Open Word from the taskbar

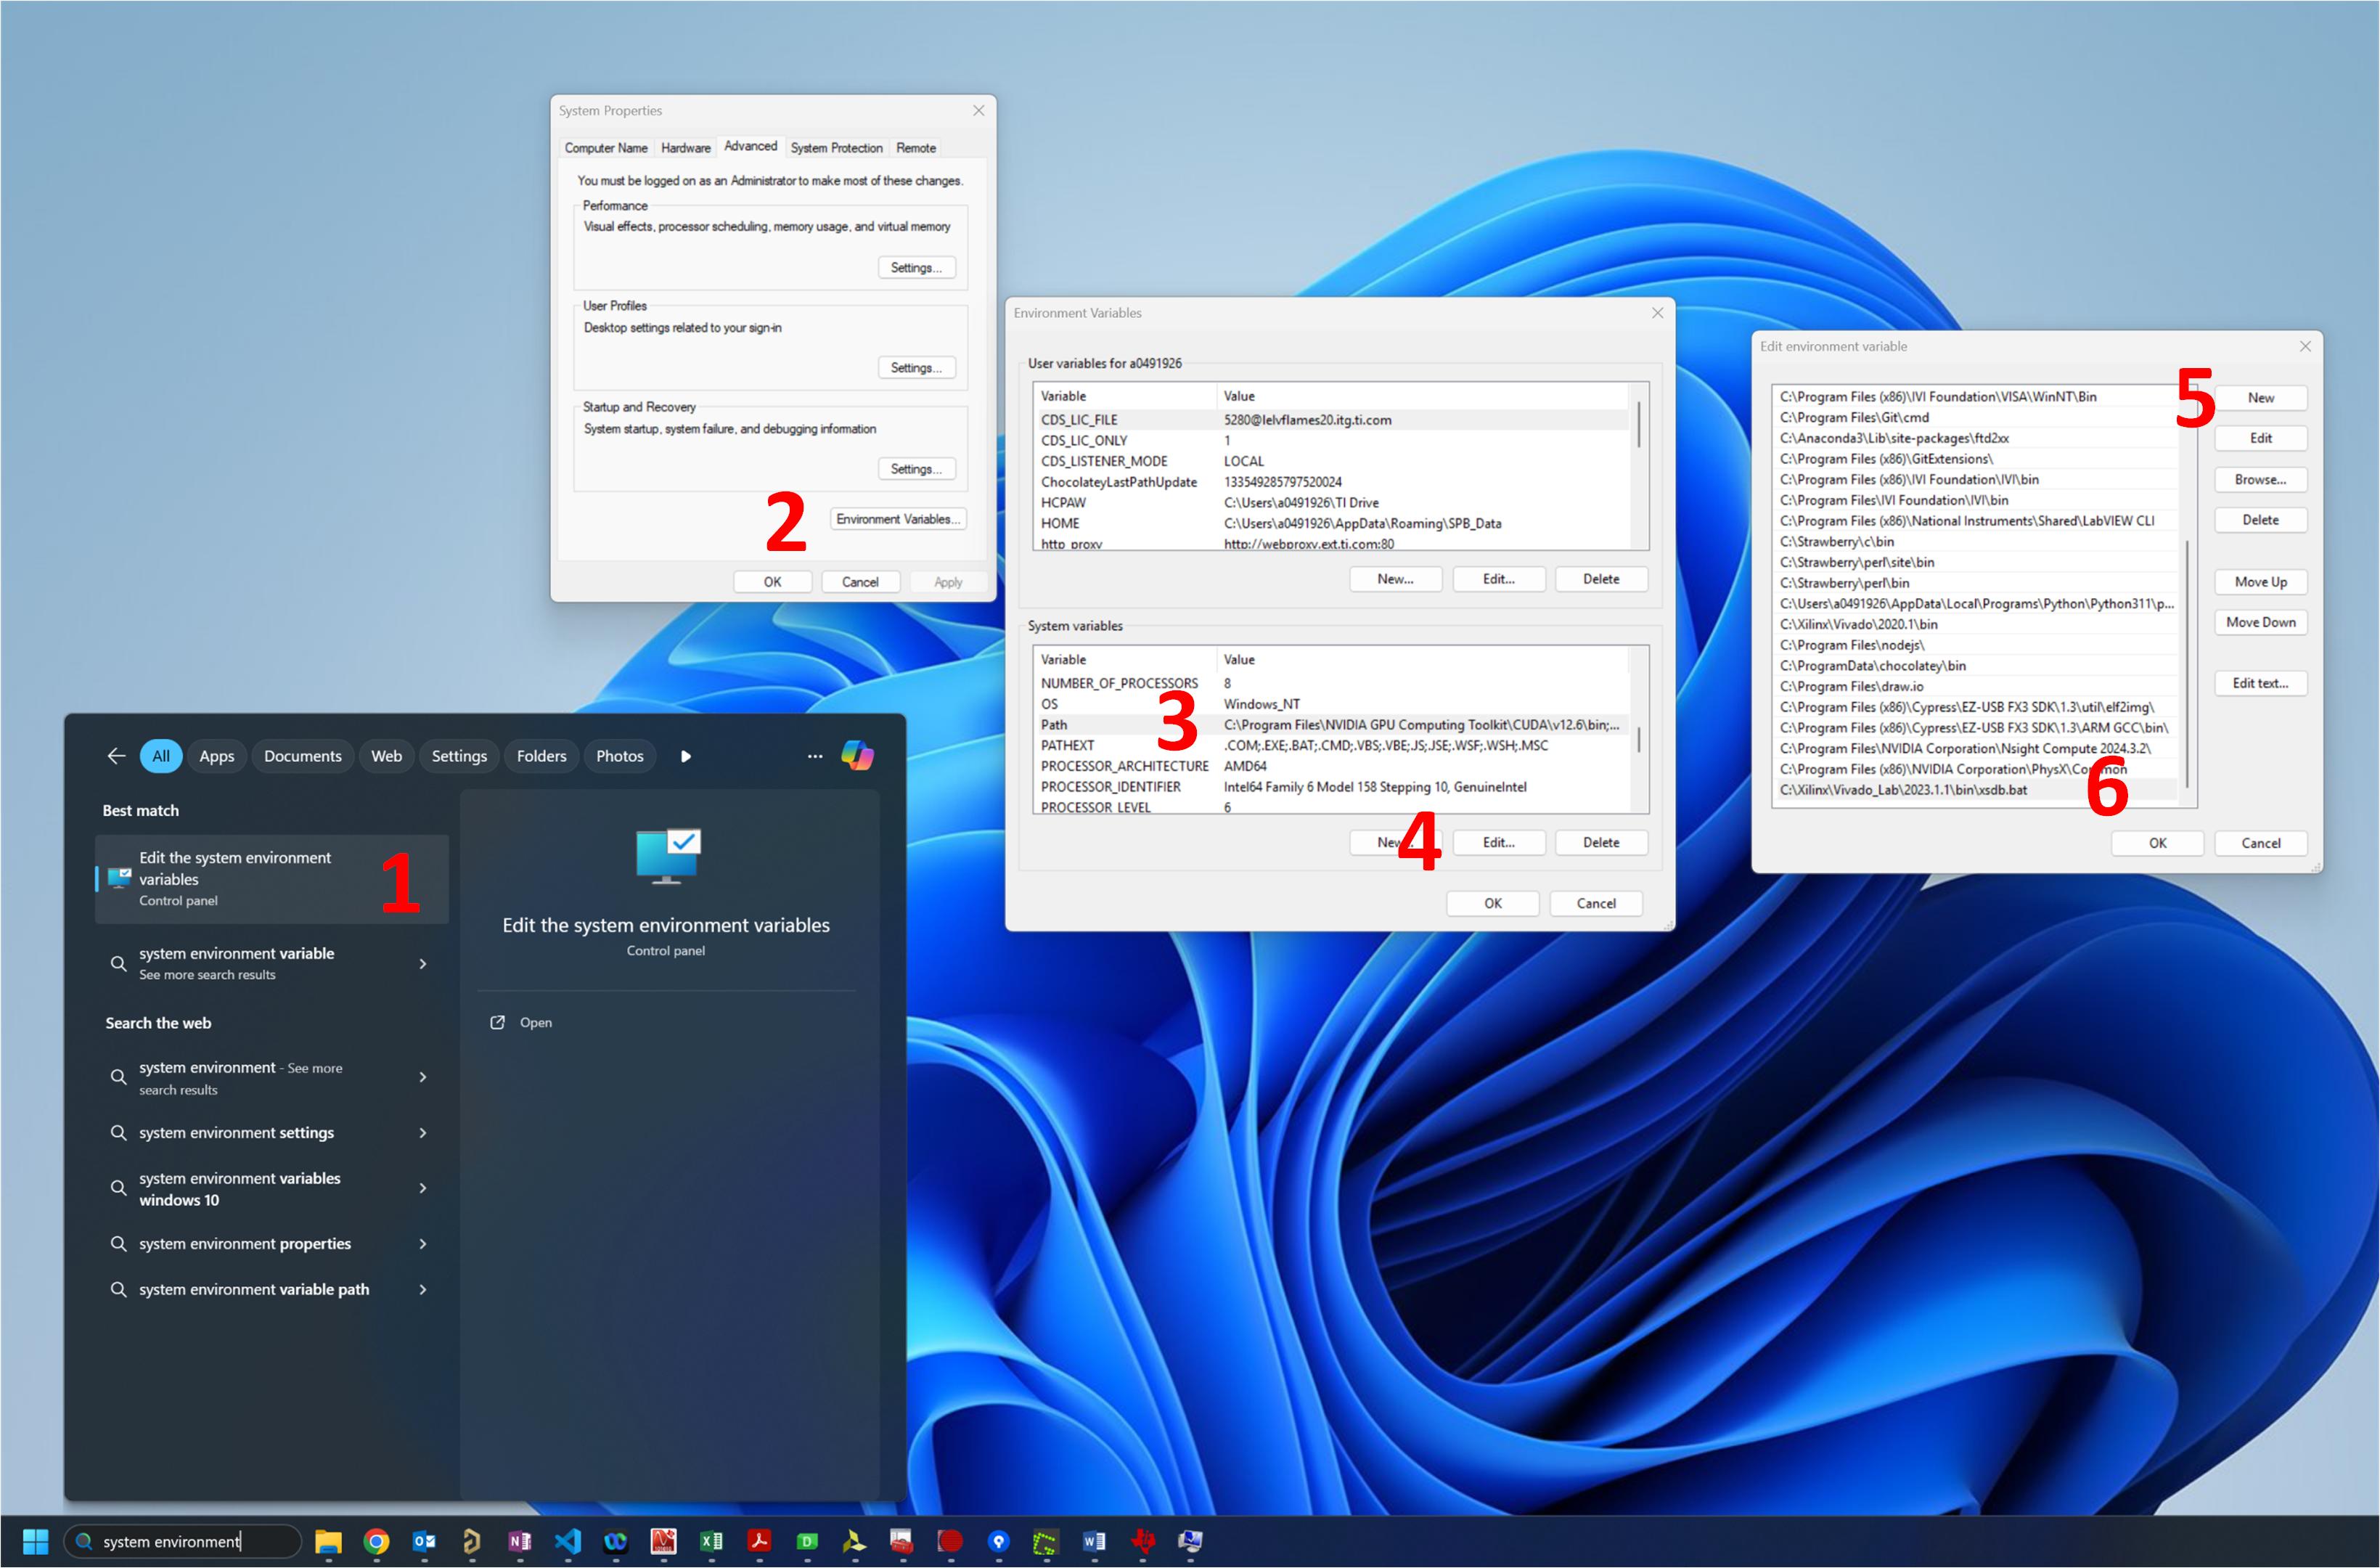tap(1094, 1541)
